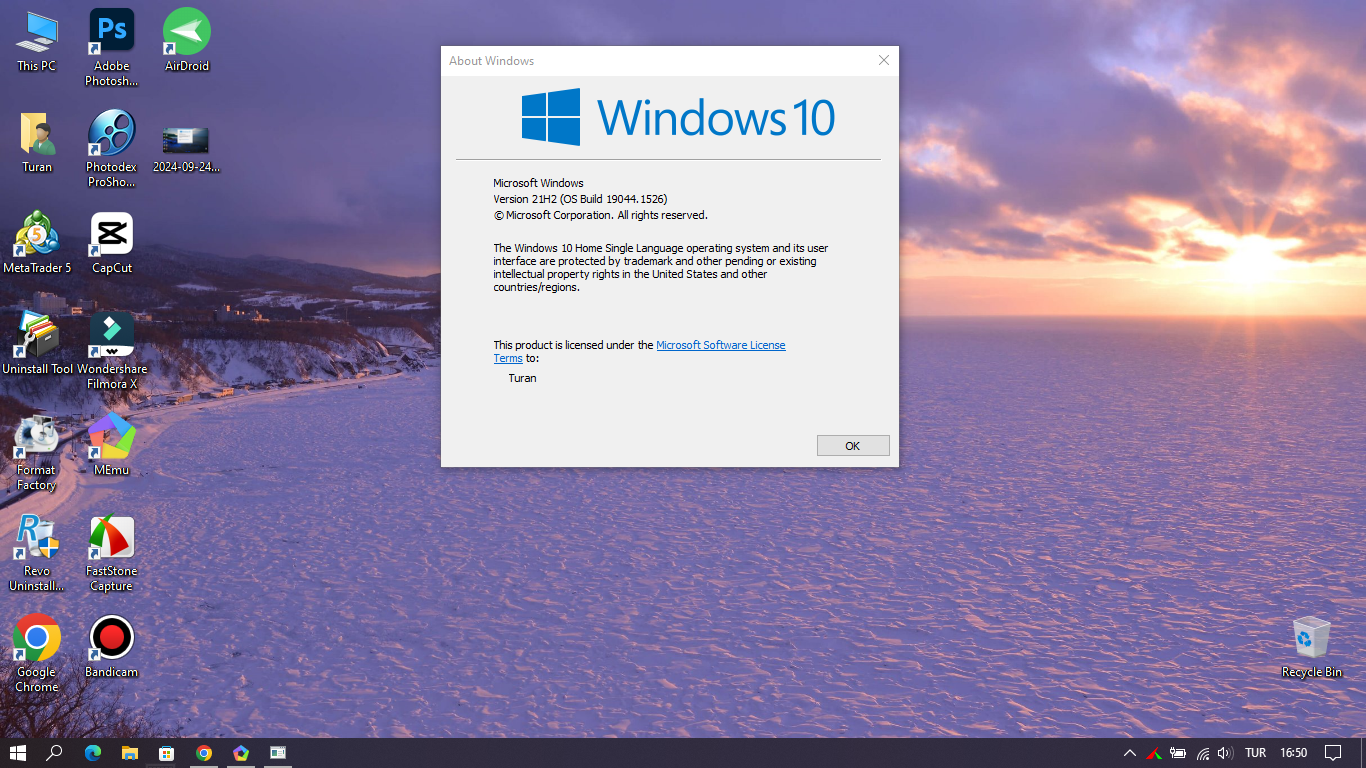Image resolution: width=1366 pixels, height=768 pixels.
Task: Open the Windows Start menu
Action: point(17,753)
